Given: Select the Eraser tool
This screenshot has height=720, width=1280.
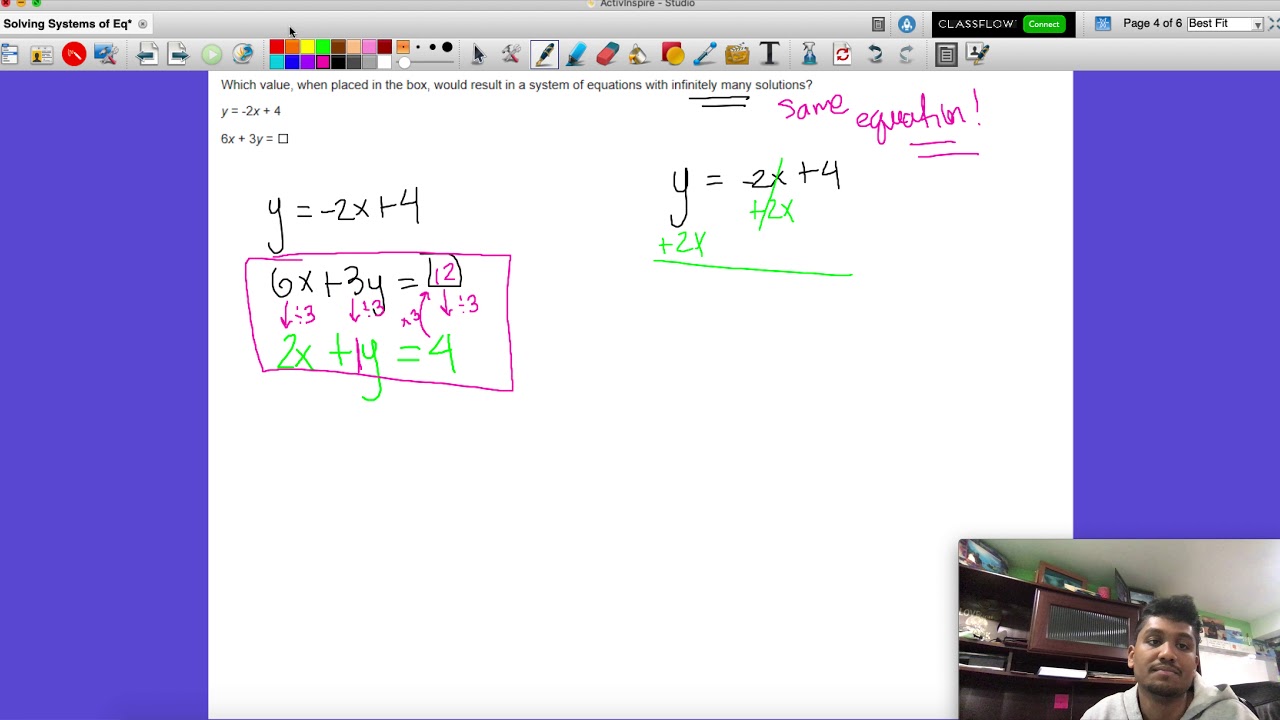Looking at the screenshot, I should 608,54.
